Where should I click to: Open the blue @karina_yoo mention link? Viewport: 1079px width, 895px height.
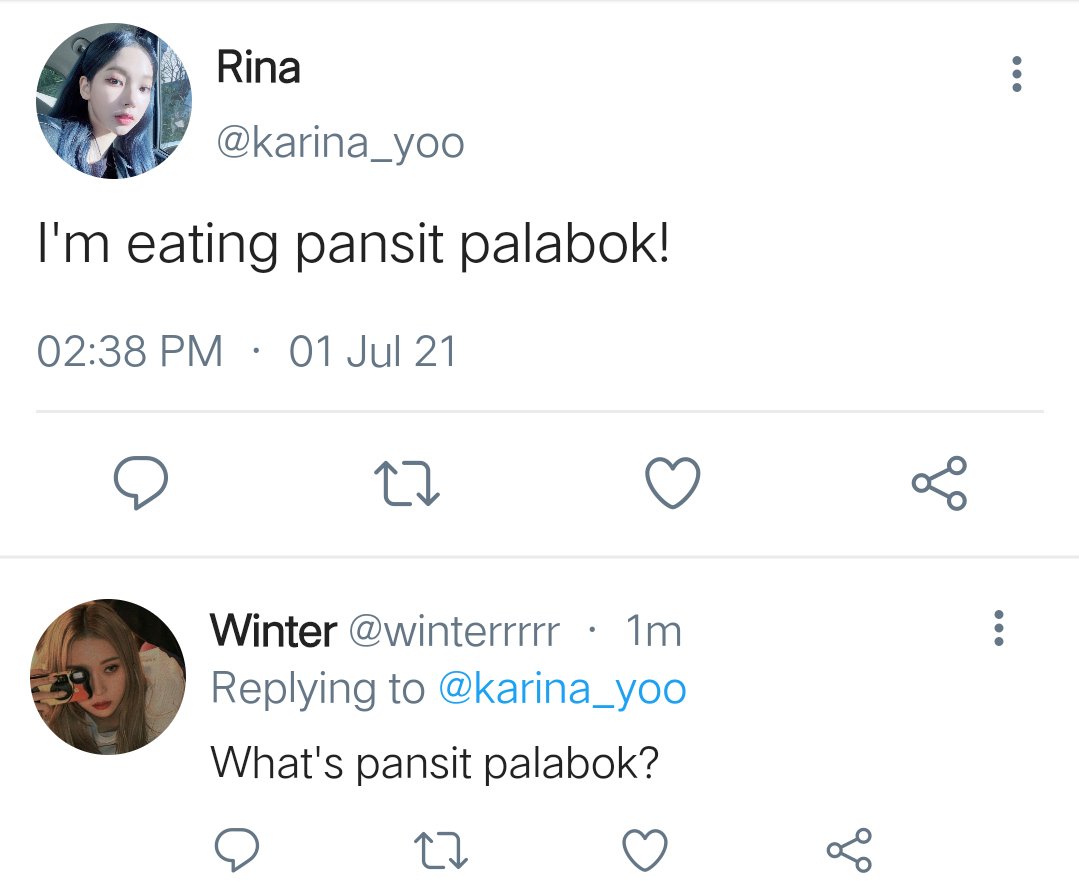coord(562,689)
